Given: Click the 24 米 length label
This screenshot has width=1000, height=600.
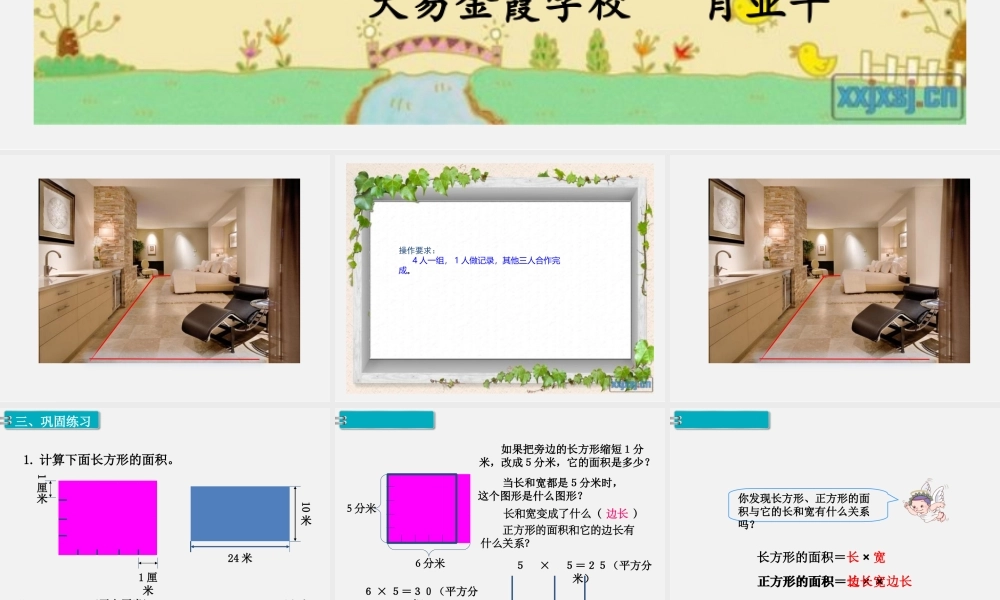Looking at the screenshot, I should (x=240, y=558).
